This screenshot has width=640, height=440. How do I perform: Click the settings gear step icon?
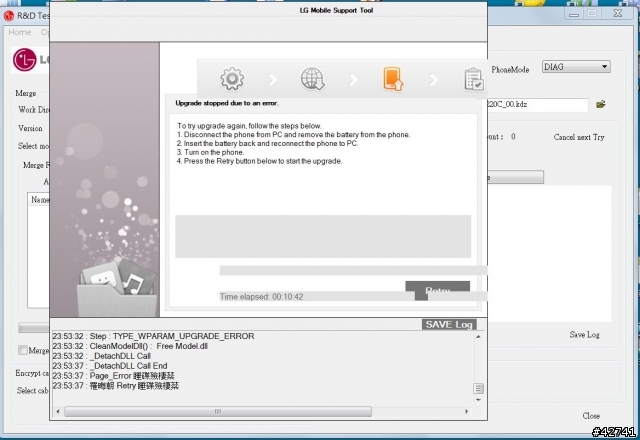coord(232,79)
